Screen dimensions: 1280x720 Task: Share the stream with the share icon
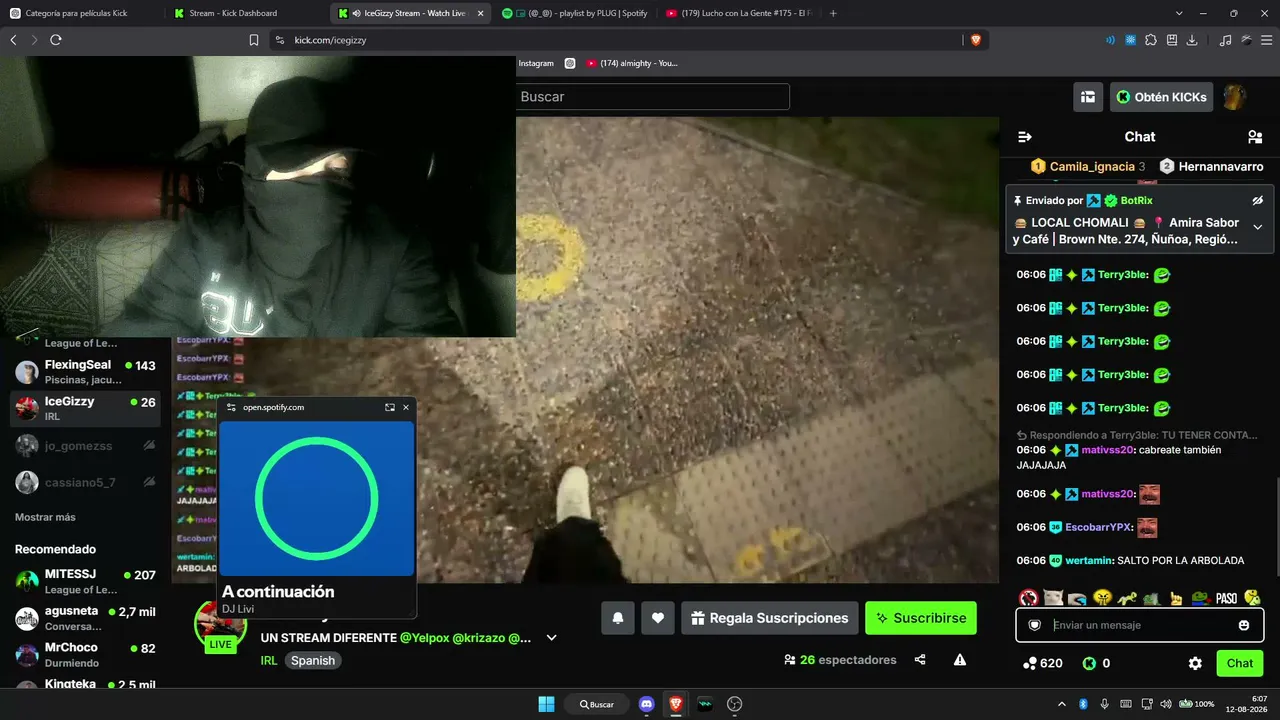(920, 660)
